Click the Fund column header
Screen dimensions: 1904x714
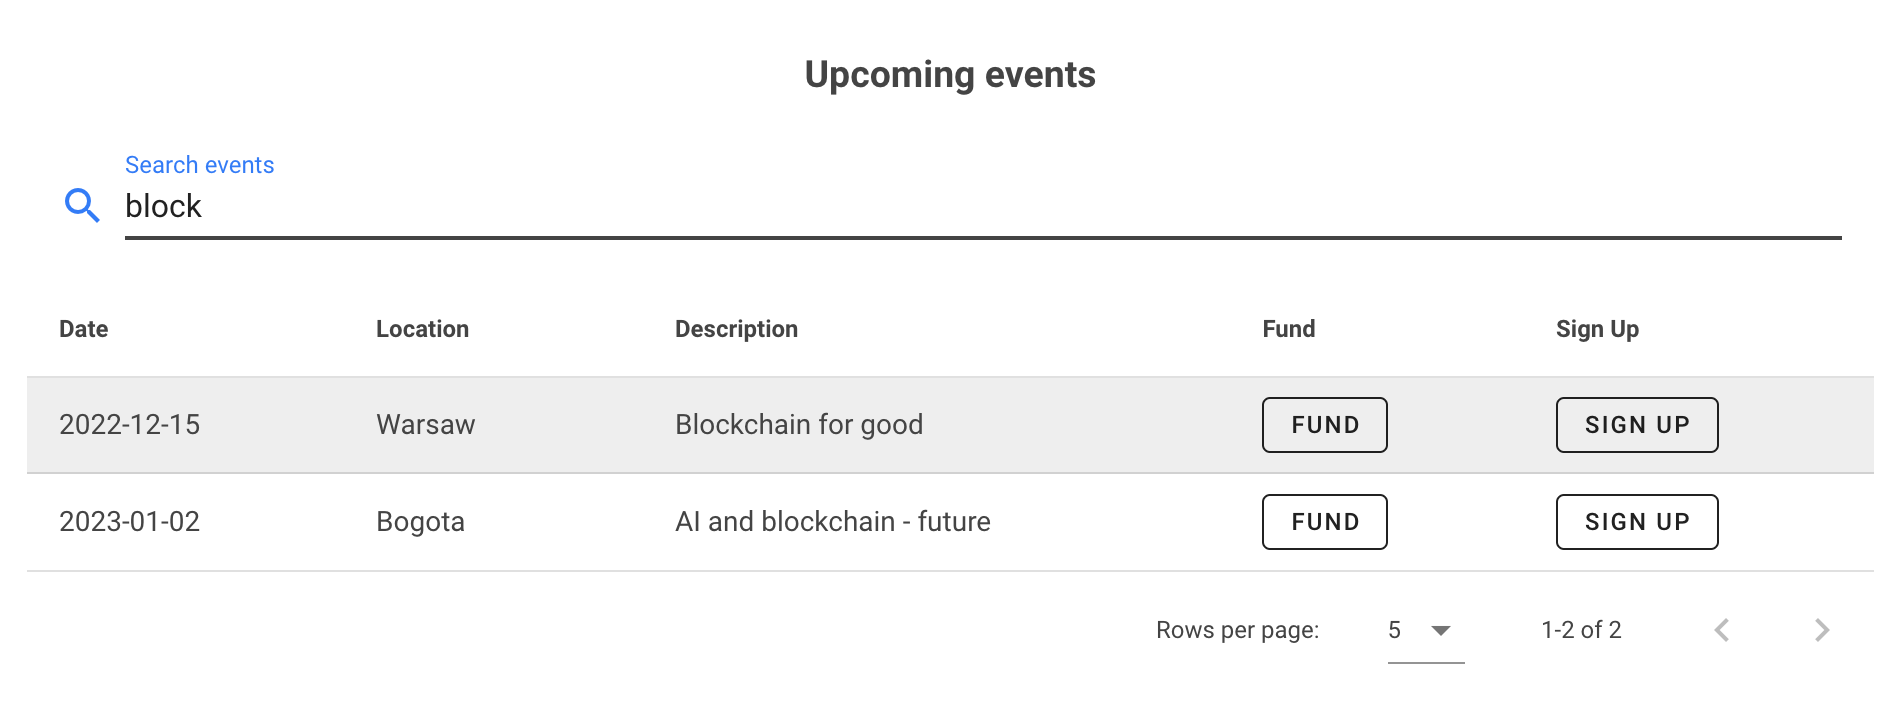[x=1288, y=328]
